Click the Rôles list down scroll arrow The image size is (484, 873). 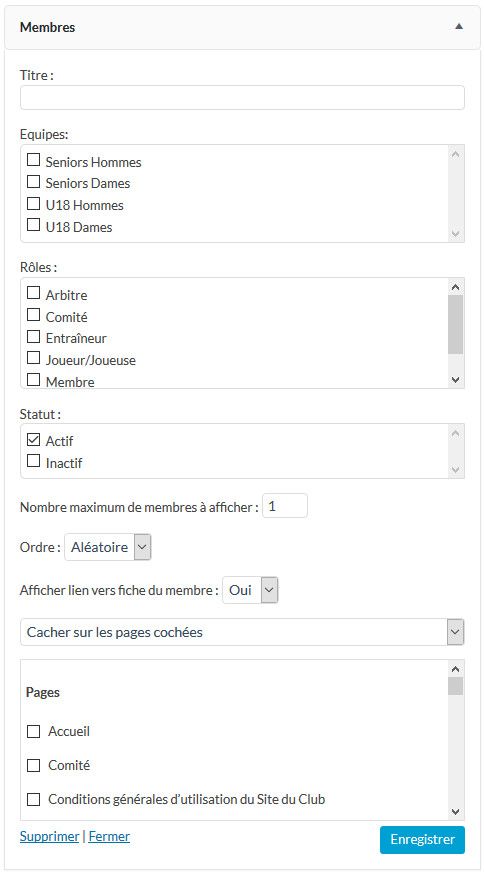click(x=455, y=380)
